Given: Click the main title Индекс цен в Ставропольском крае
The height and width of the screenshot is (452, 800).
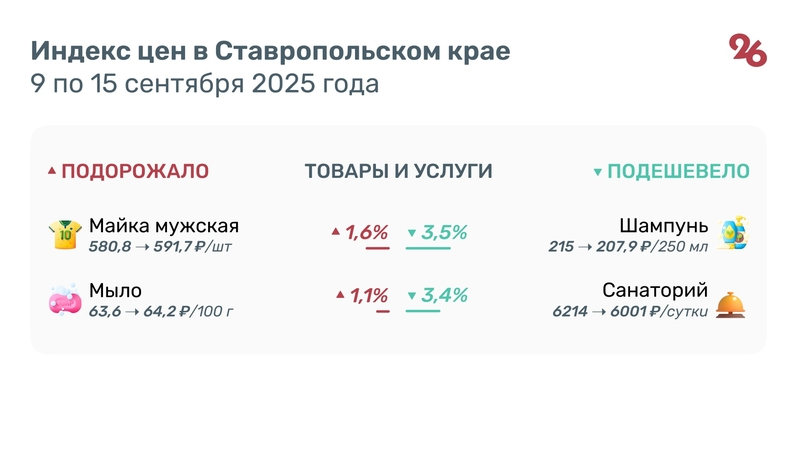Looking at the screenshot, I should 270,50.
